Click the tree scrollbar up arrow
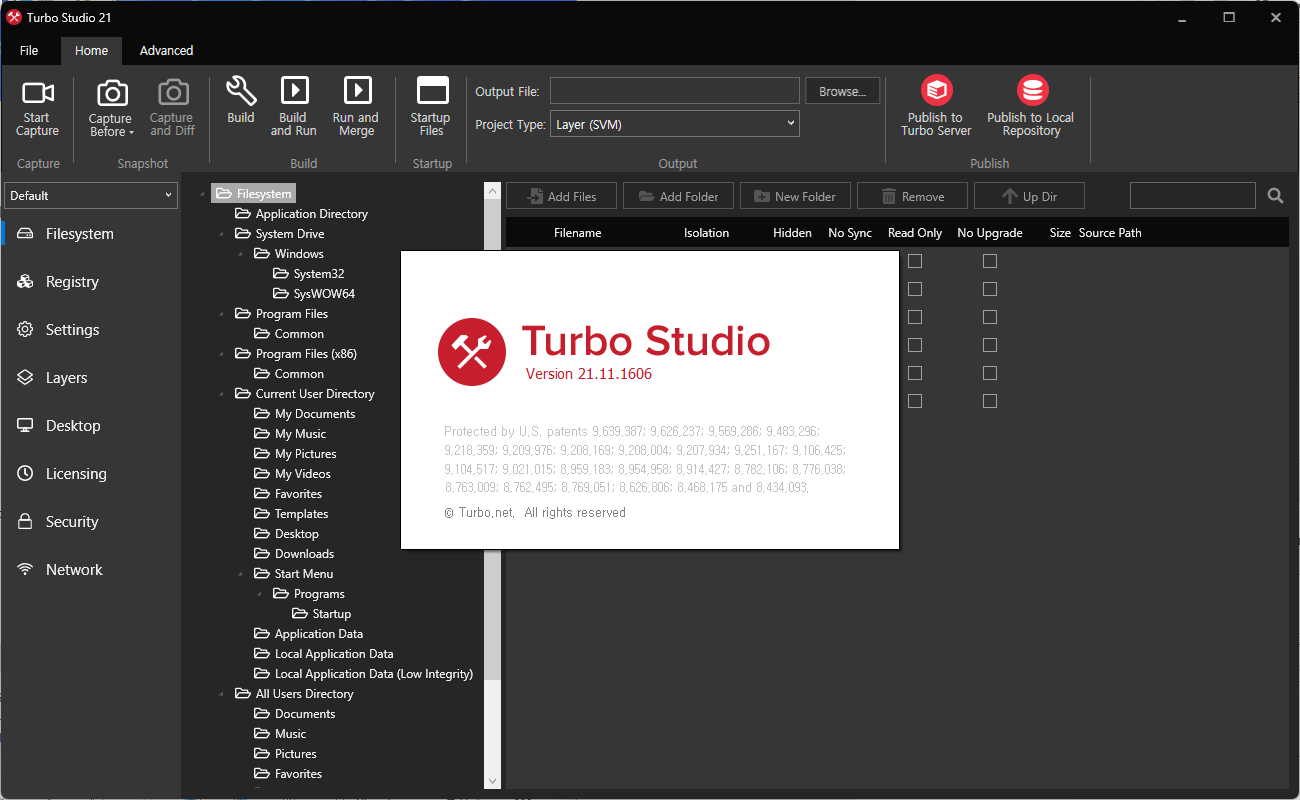 (x=492, y=190)
